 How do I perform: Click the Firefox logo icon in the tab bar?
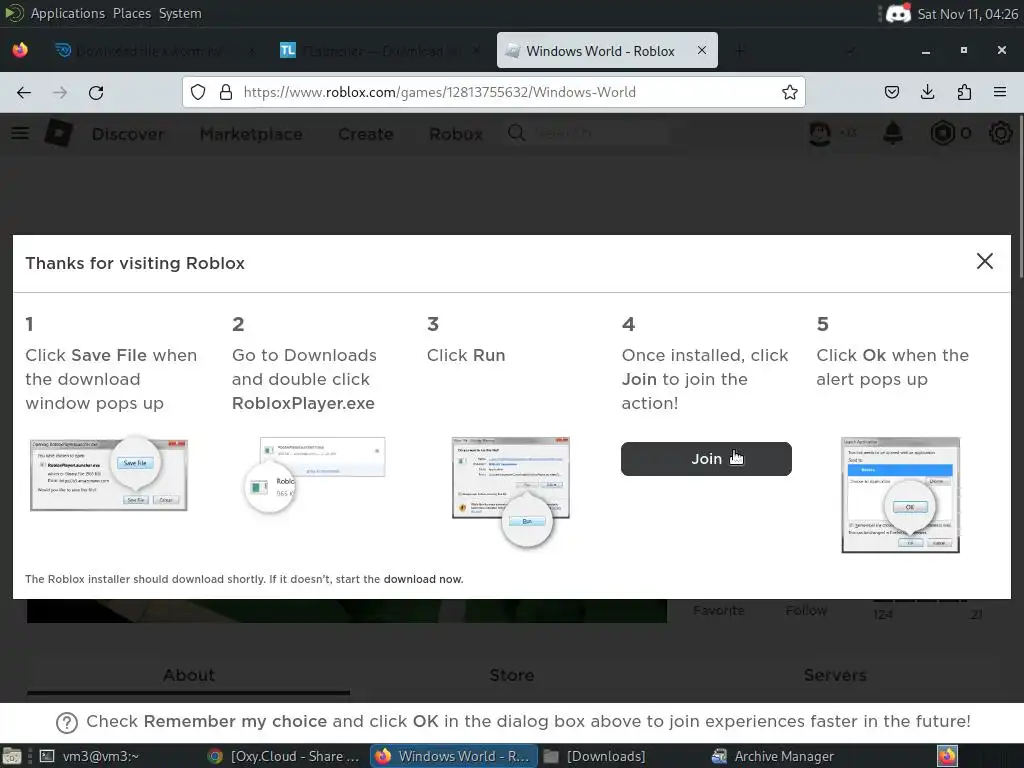pyautogui.click(x=20, y=50)
